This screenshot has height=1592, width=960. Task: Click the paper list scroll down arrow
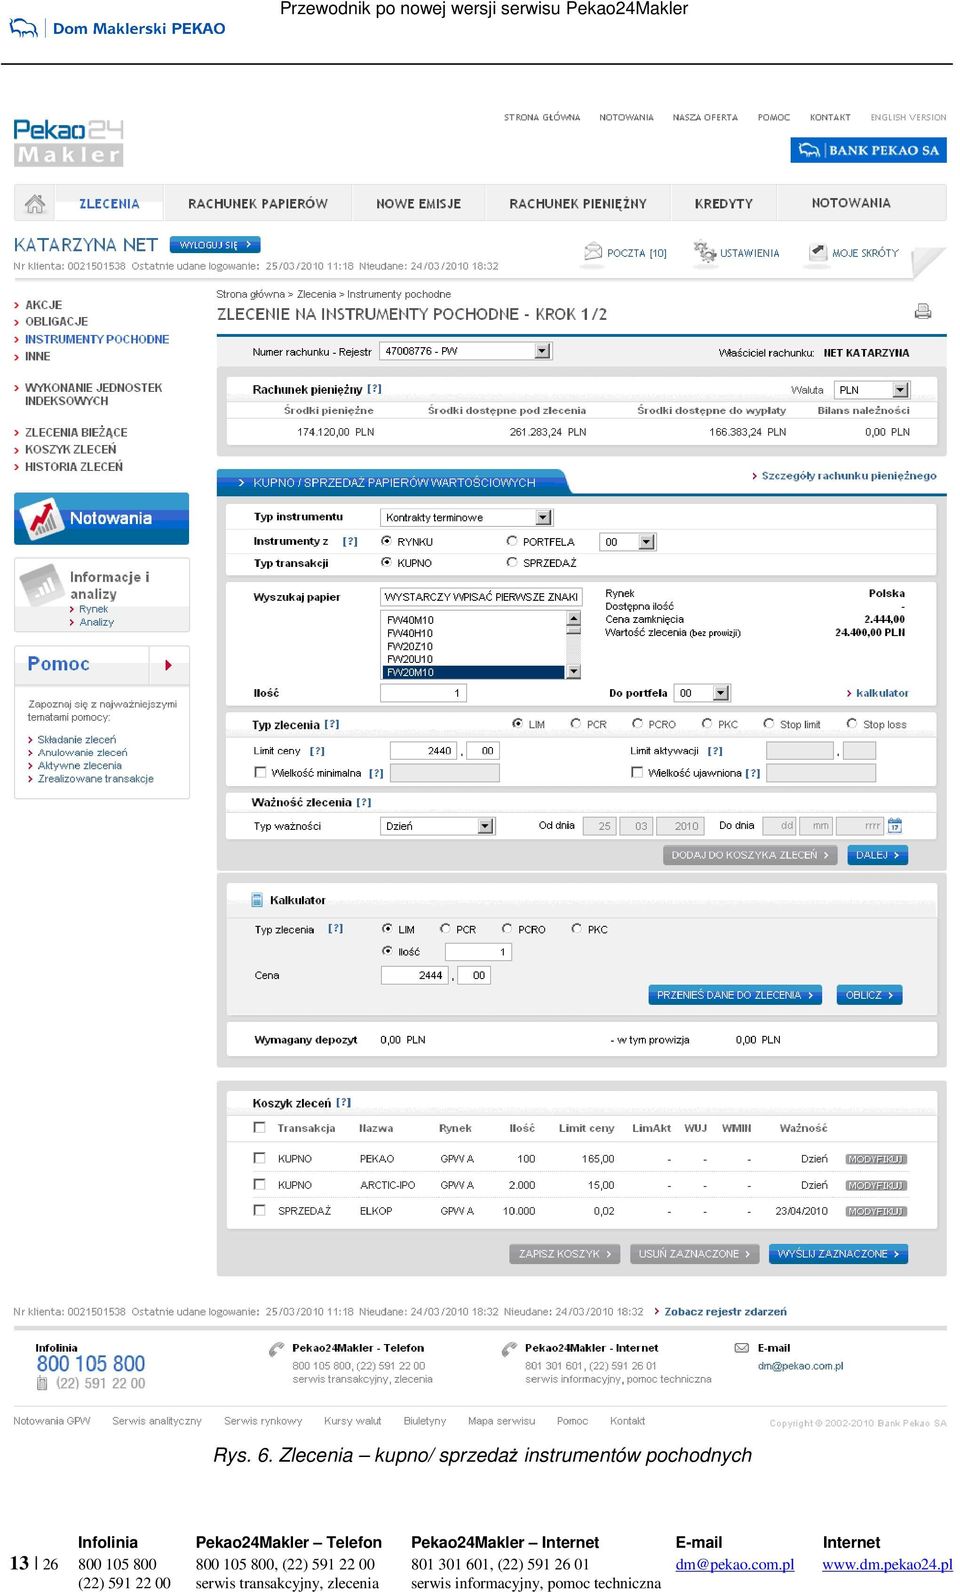(x=574, y=672)
